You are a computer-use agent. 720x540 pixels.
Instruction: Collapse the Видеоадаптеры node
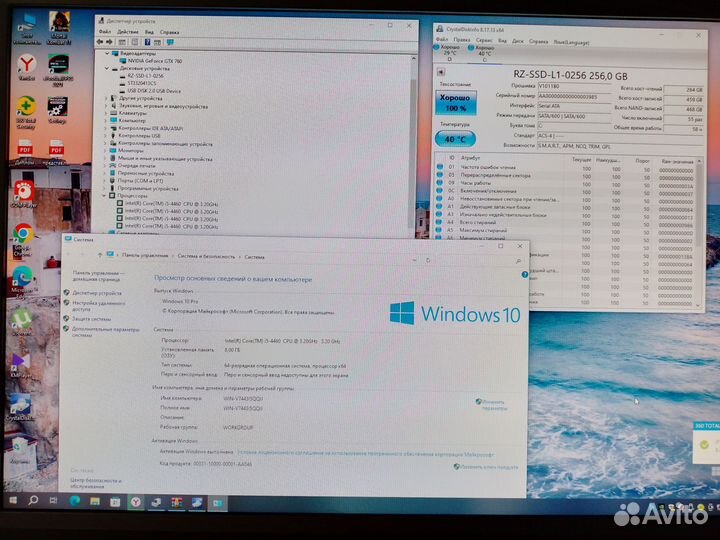[x=107, y=53]
